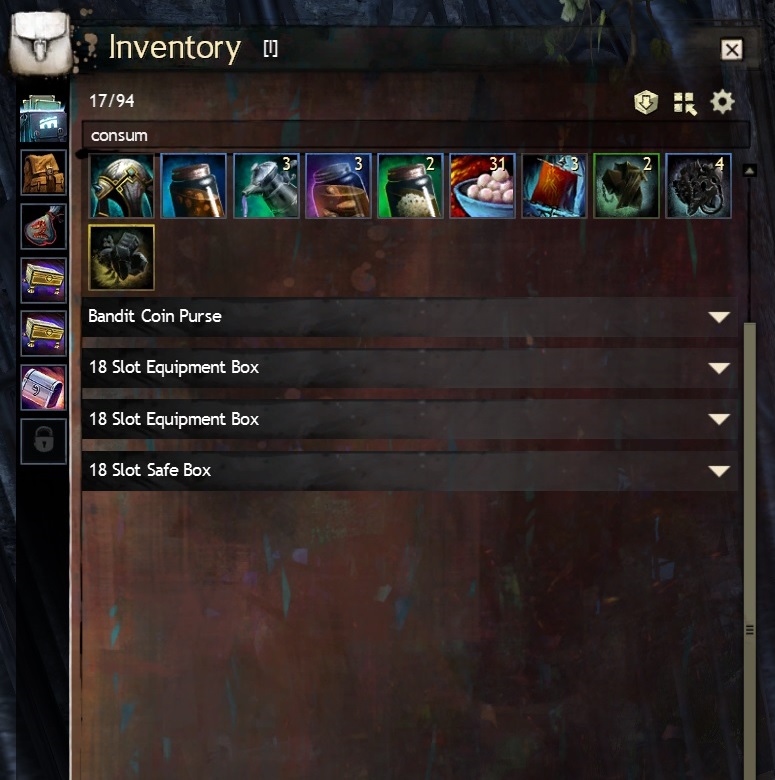
Task: Select the purple jar item stacked 3
Action: 338,186
